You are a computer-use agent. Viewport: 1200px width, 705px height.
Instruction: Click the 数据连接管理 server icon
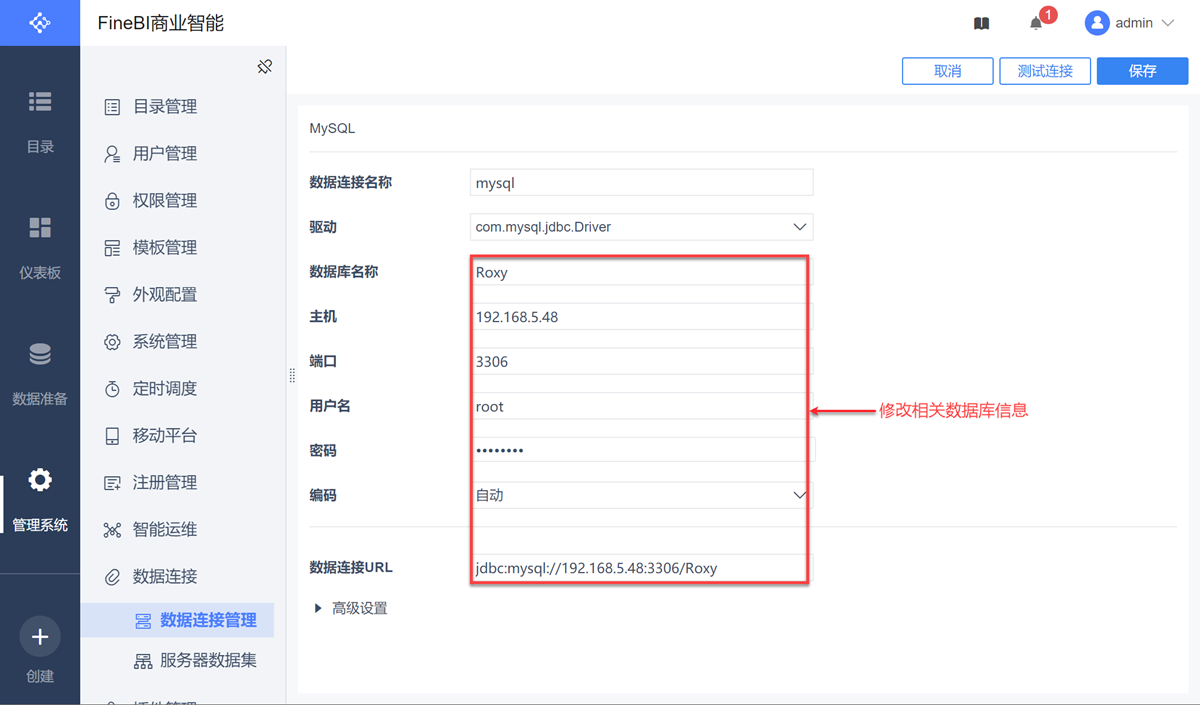pos(143,621)
